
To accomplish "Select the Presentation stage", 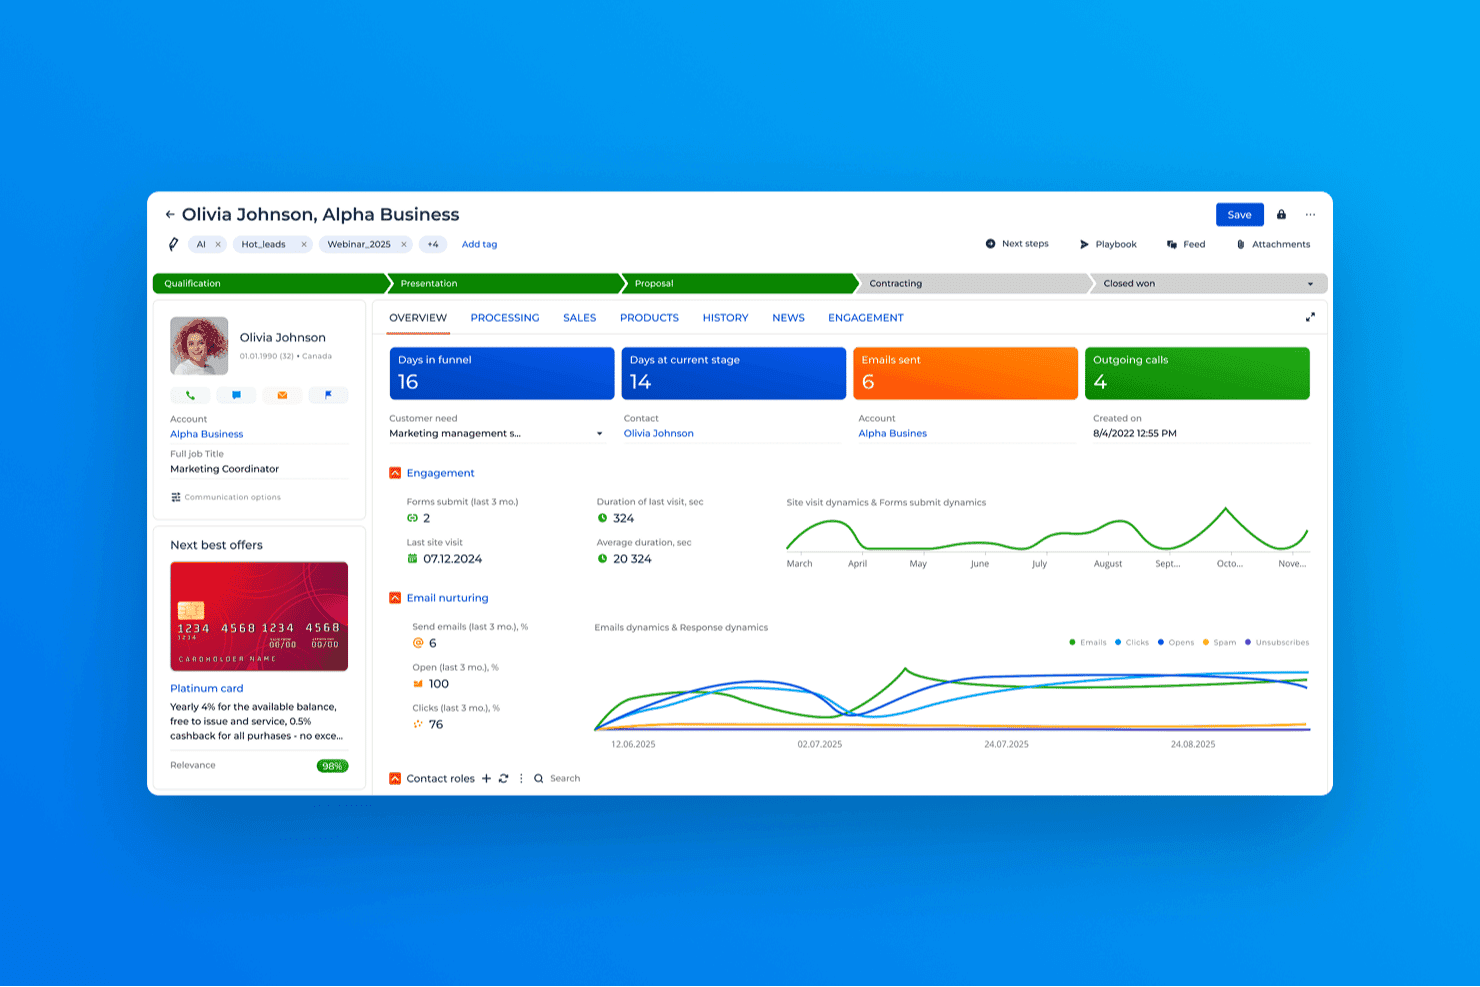I will (x=505, y=283).
